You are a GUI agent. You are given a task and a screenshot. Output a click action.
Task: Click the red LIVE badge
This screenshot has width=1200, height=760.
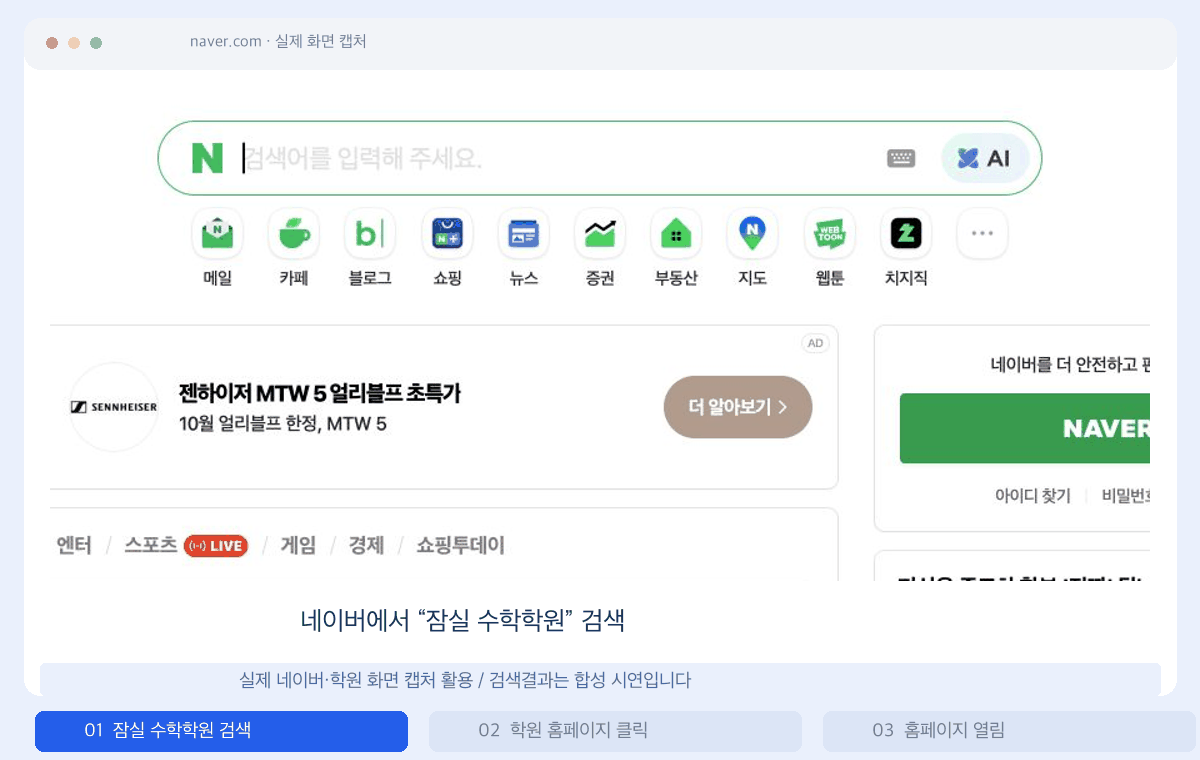pyautogui.click(x=216, y=546)
